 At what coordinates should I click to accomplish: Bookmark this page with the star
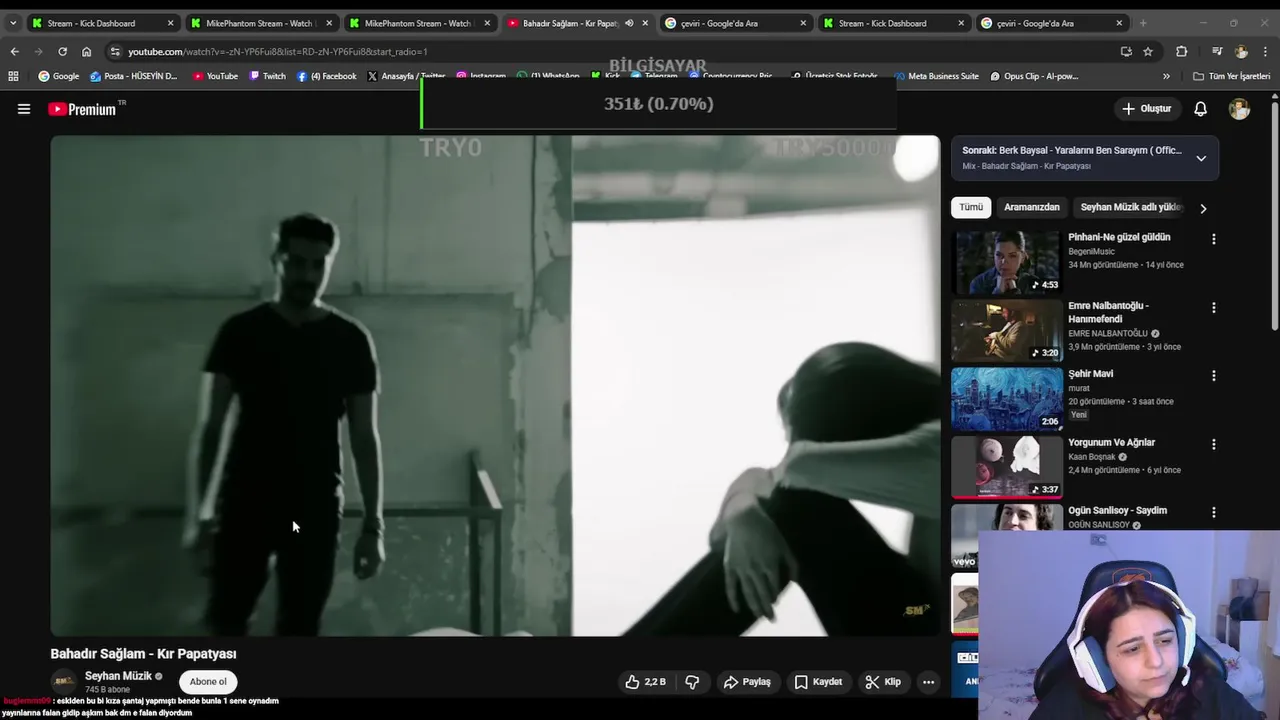click(1148, 51)
